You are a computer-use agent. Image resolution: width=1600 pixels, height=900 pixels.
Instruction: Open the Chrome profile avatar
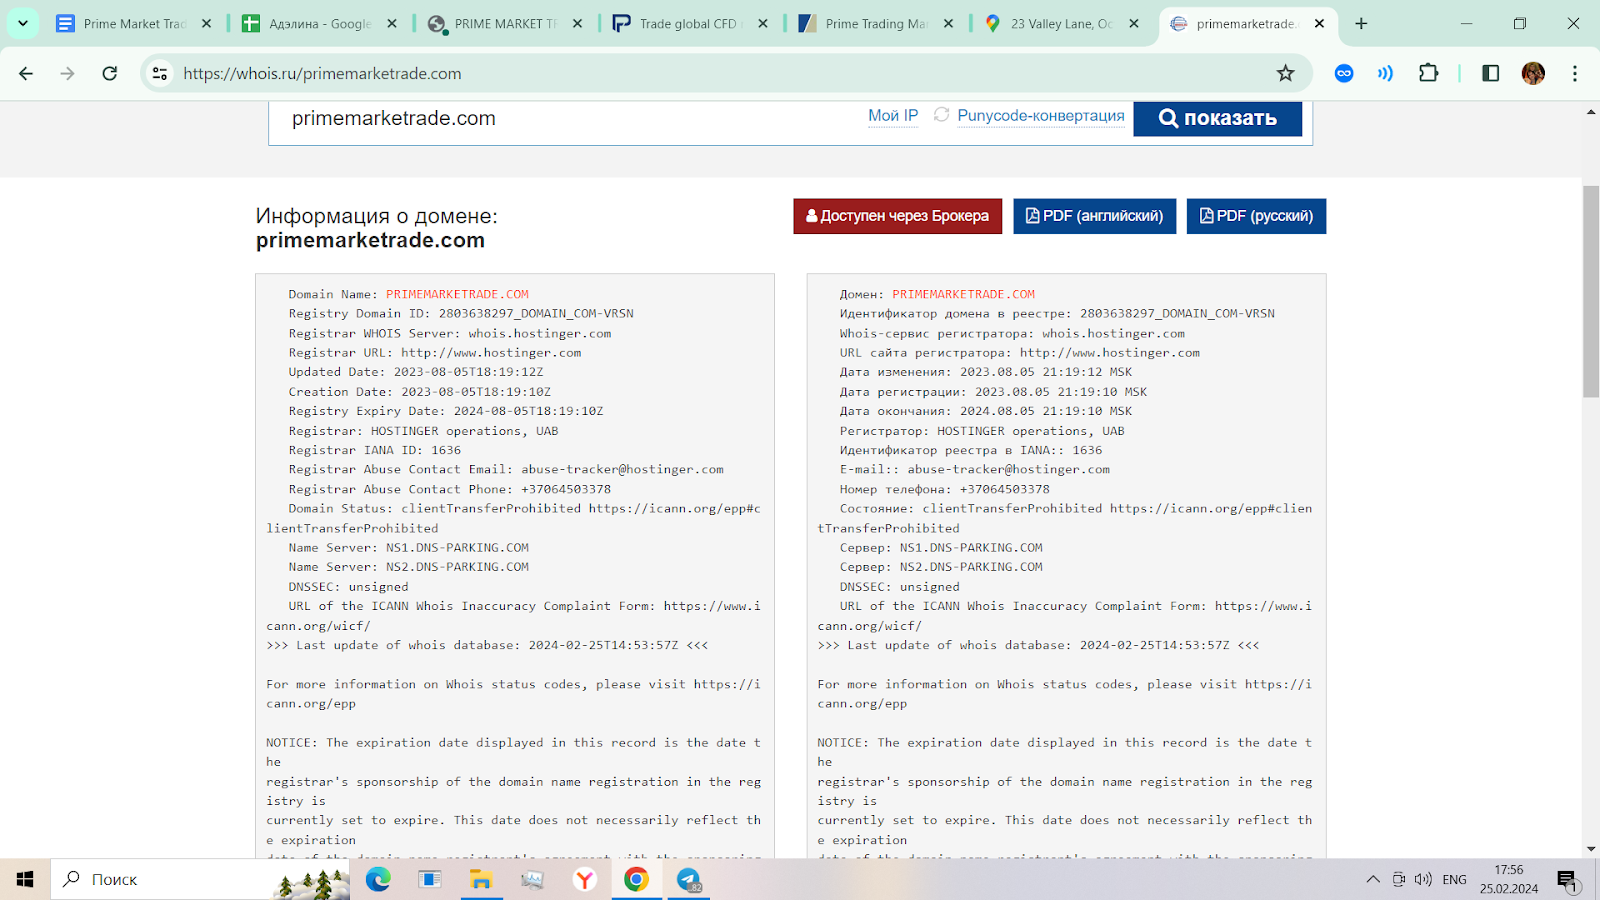click(x=1533, y=73)
